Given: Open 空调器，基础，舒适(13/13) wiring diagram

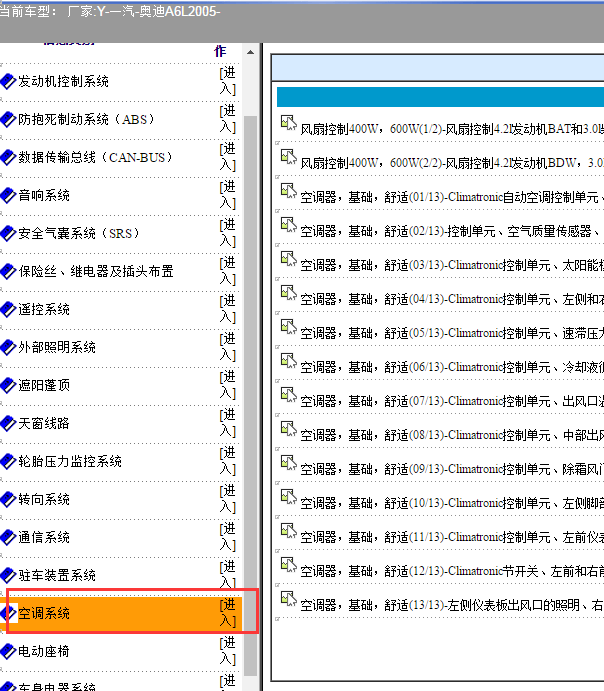Looking at the screenshot, I should [452, 606].
